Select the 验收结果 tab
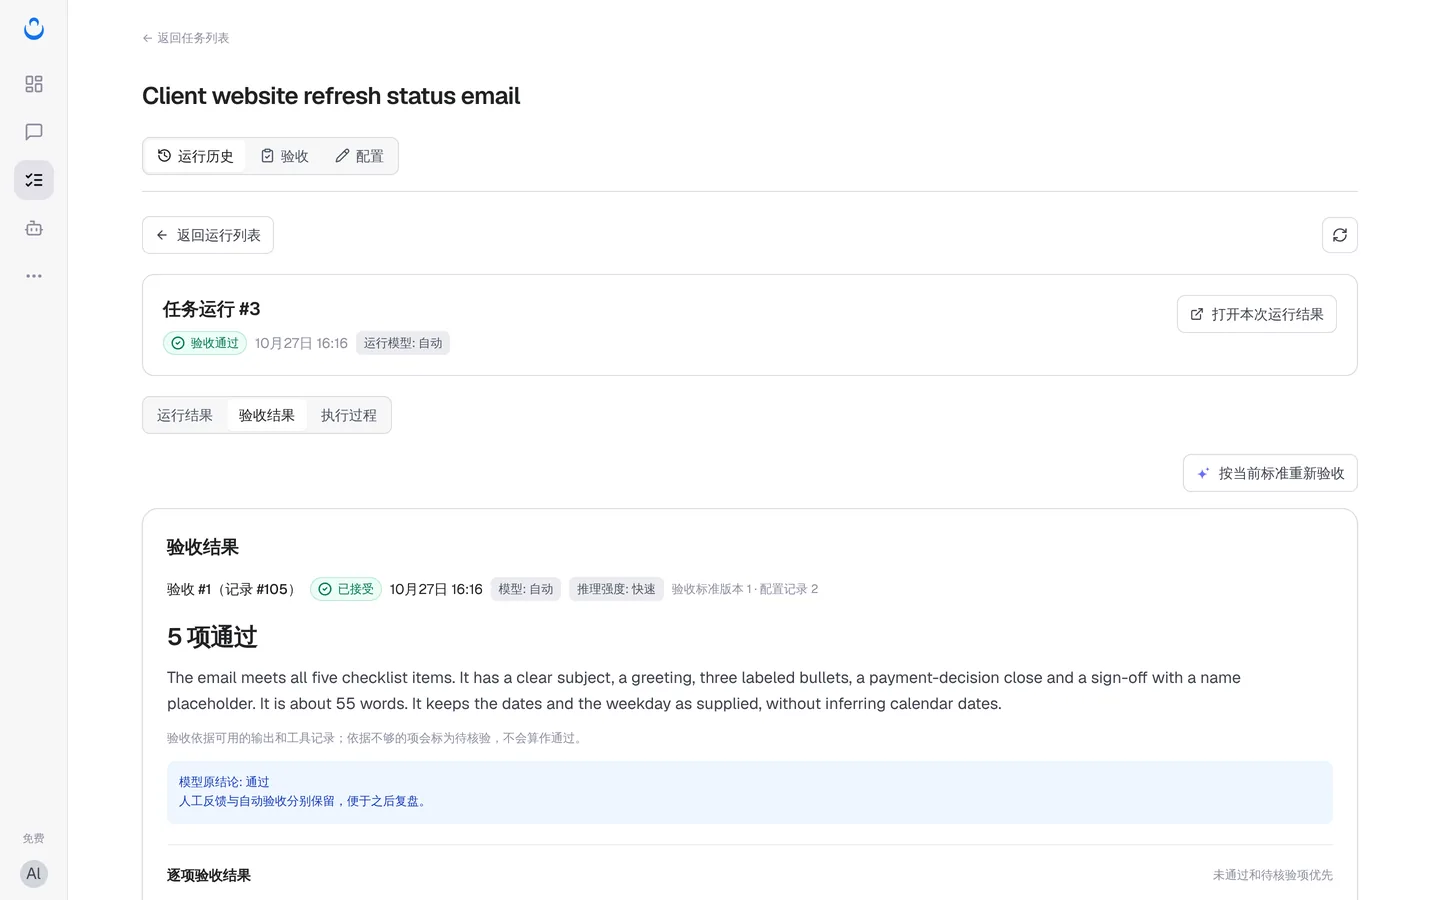Viewport: 1440px width, 900px height. [x=267, y=415]
